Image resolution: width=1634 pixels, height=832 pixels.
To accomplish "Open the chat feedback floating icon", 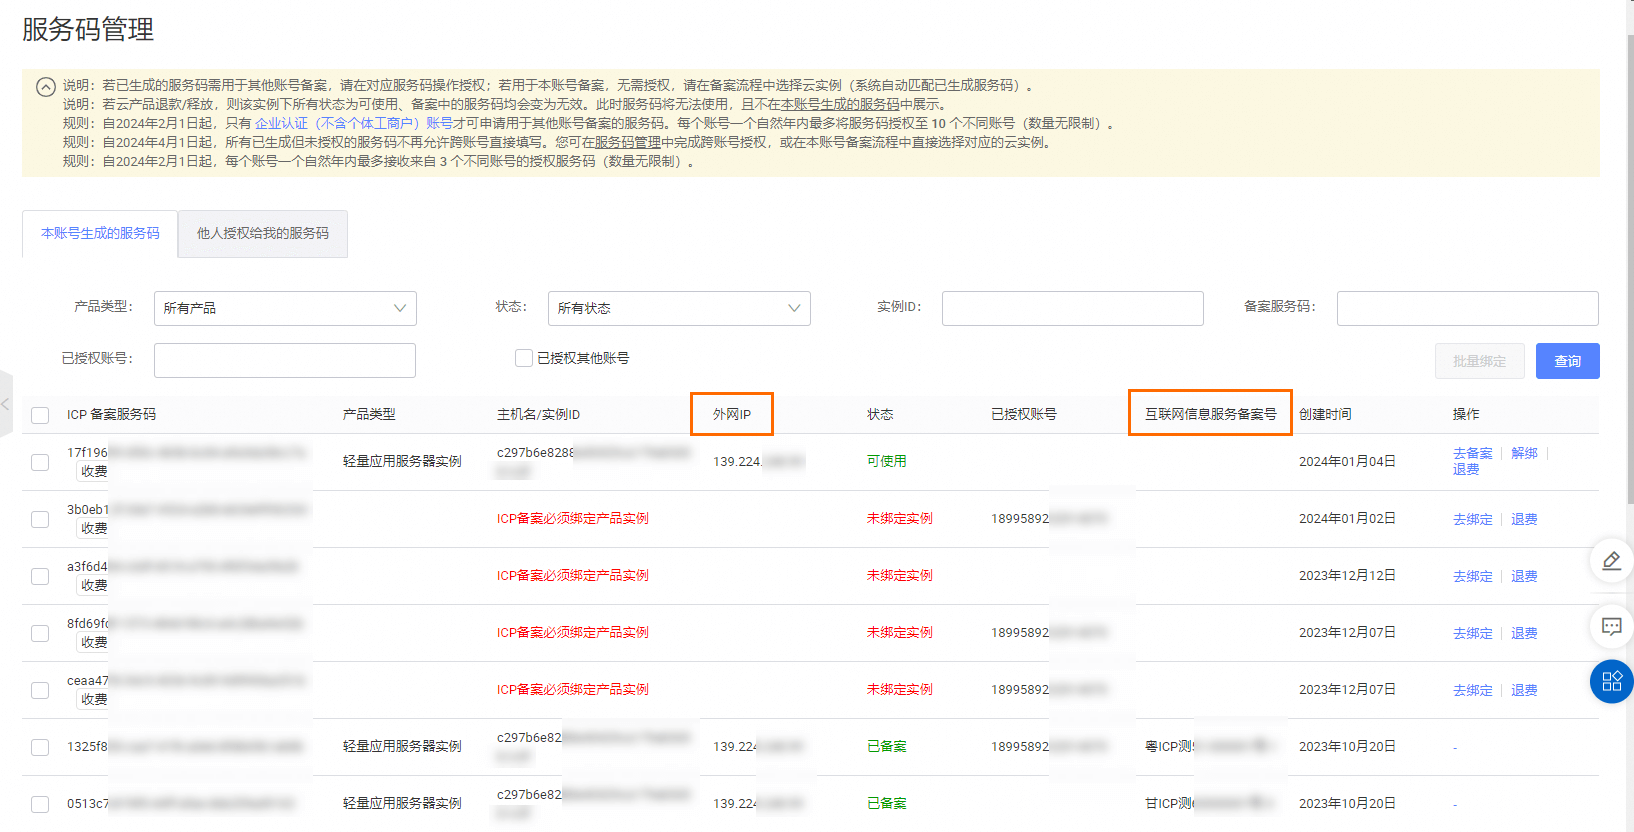I will pos(1611,627).
